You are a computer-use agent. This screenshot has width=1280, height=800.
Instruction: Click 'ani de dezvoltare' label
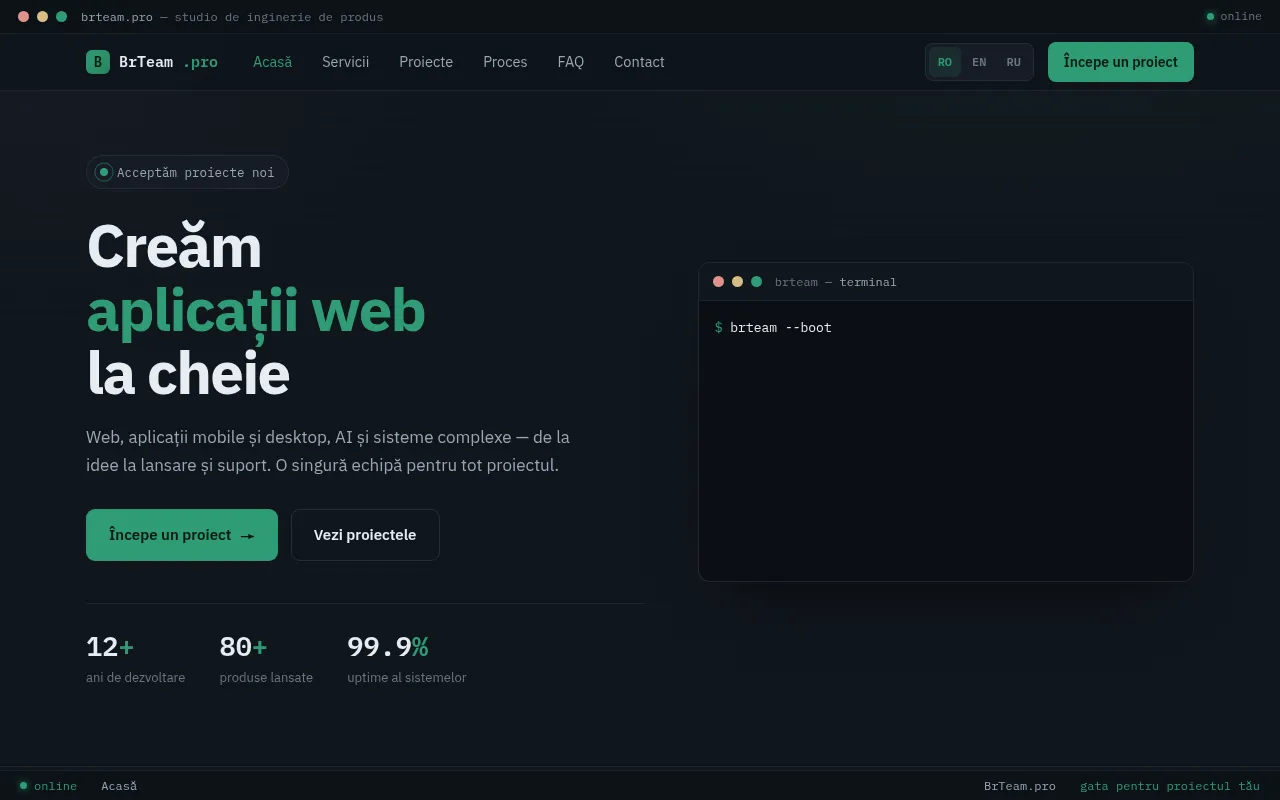pos(136,678)
